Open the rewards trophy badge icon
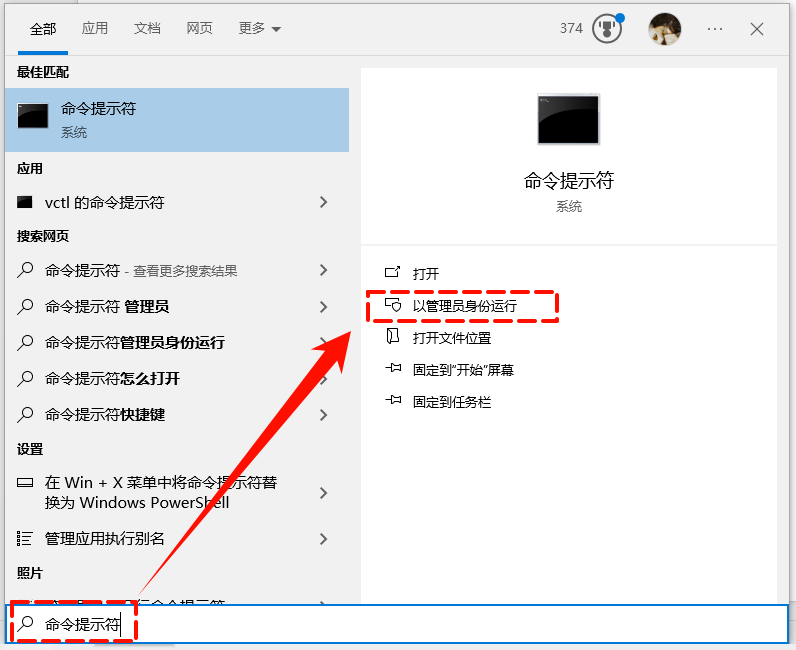Screen dimensions: 796x650 click(x=607, y=28)
